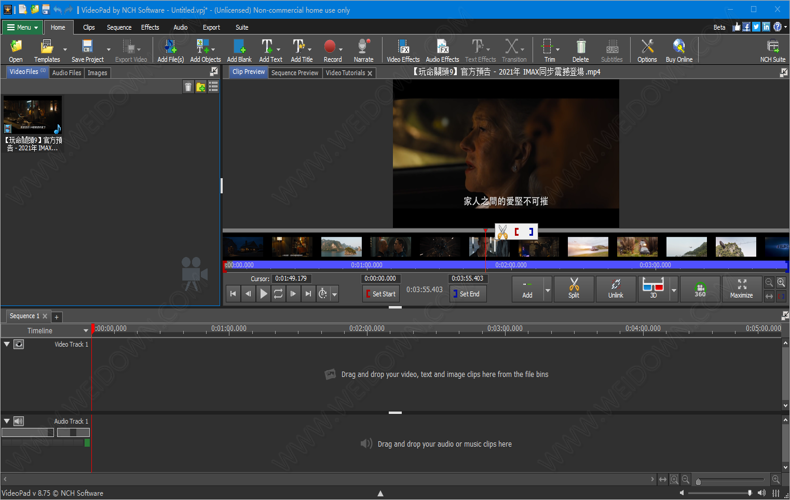The image size is (790, 500).
Task: Select the video clip thumbnail in bin
Action: pyautogui.click(x=33, y=115)
